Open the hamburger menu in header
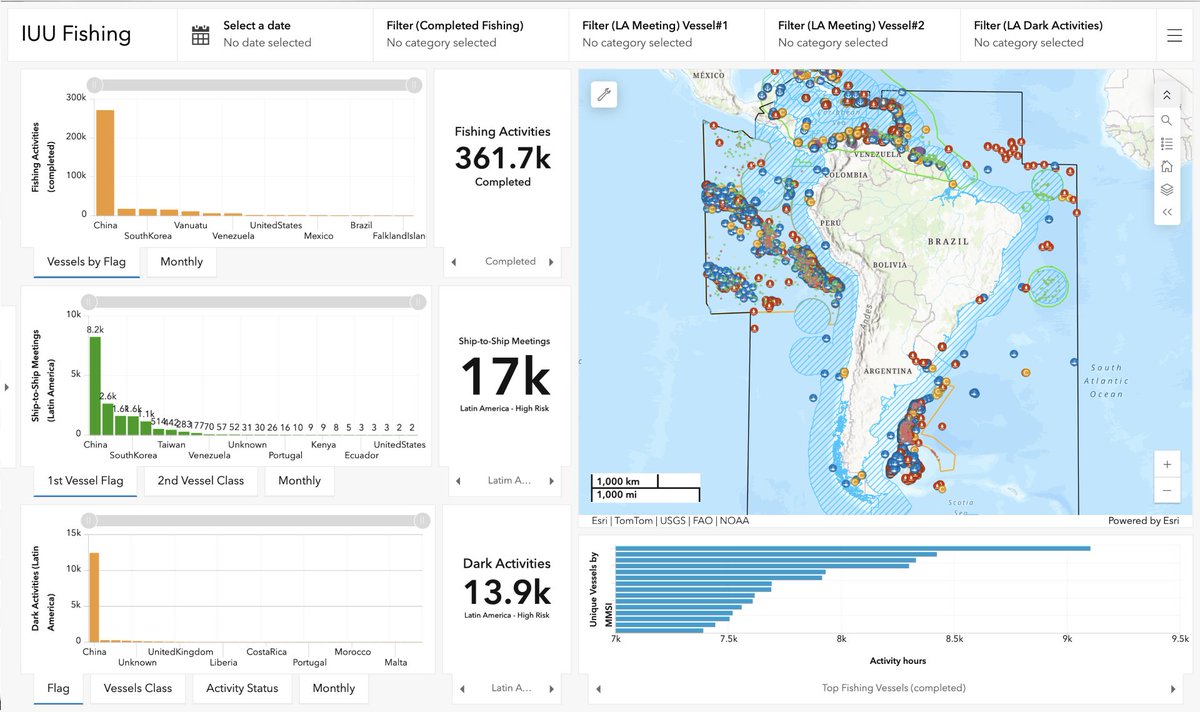 (1174, 34)
